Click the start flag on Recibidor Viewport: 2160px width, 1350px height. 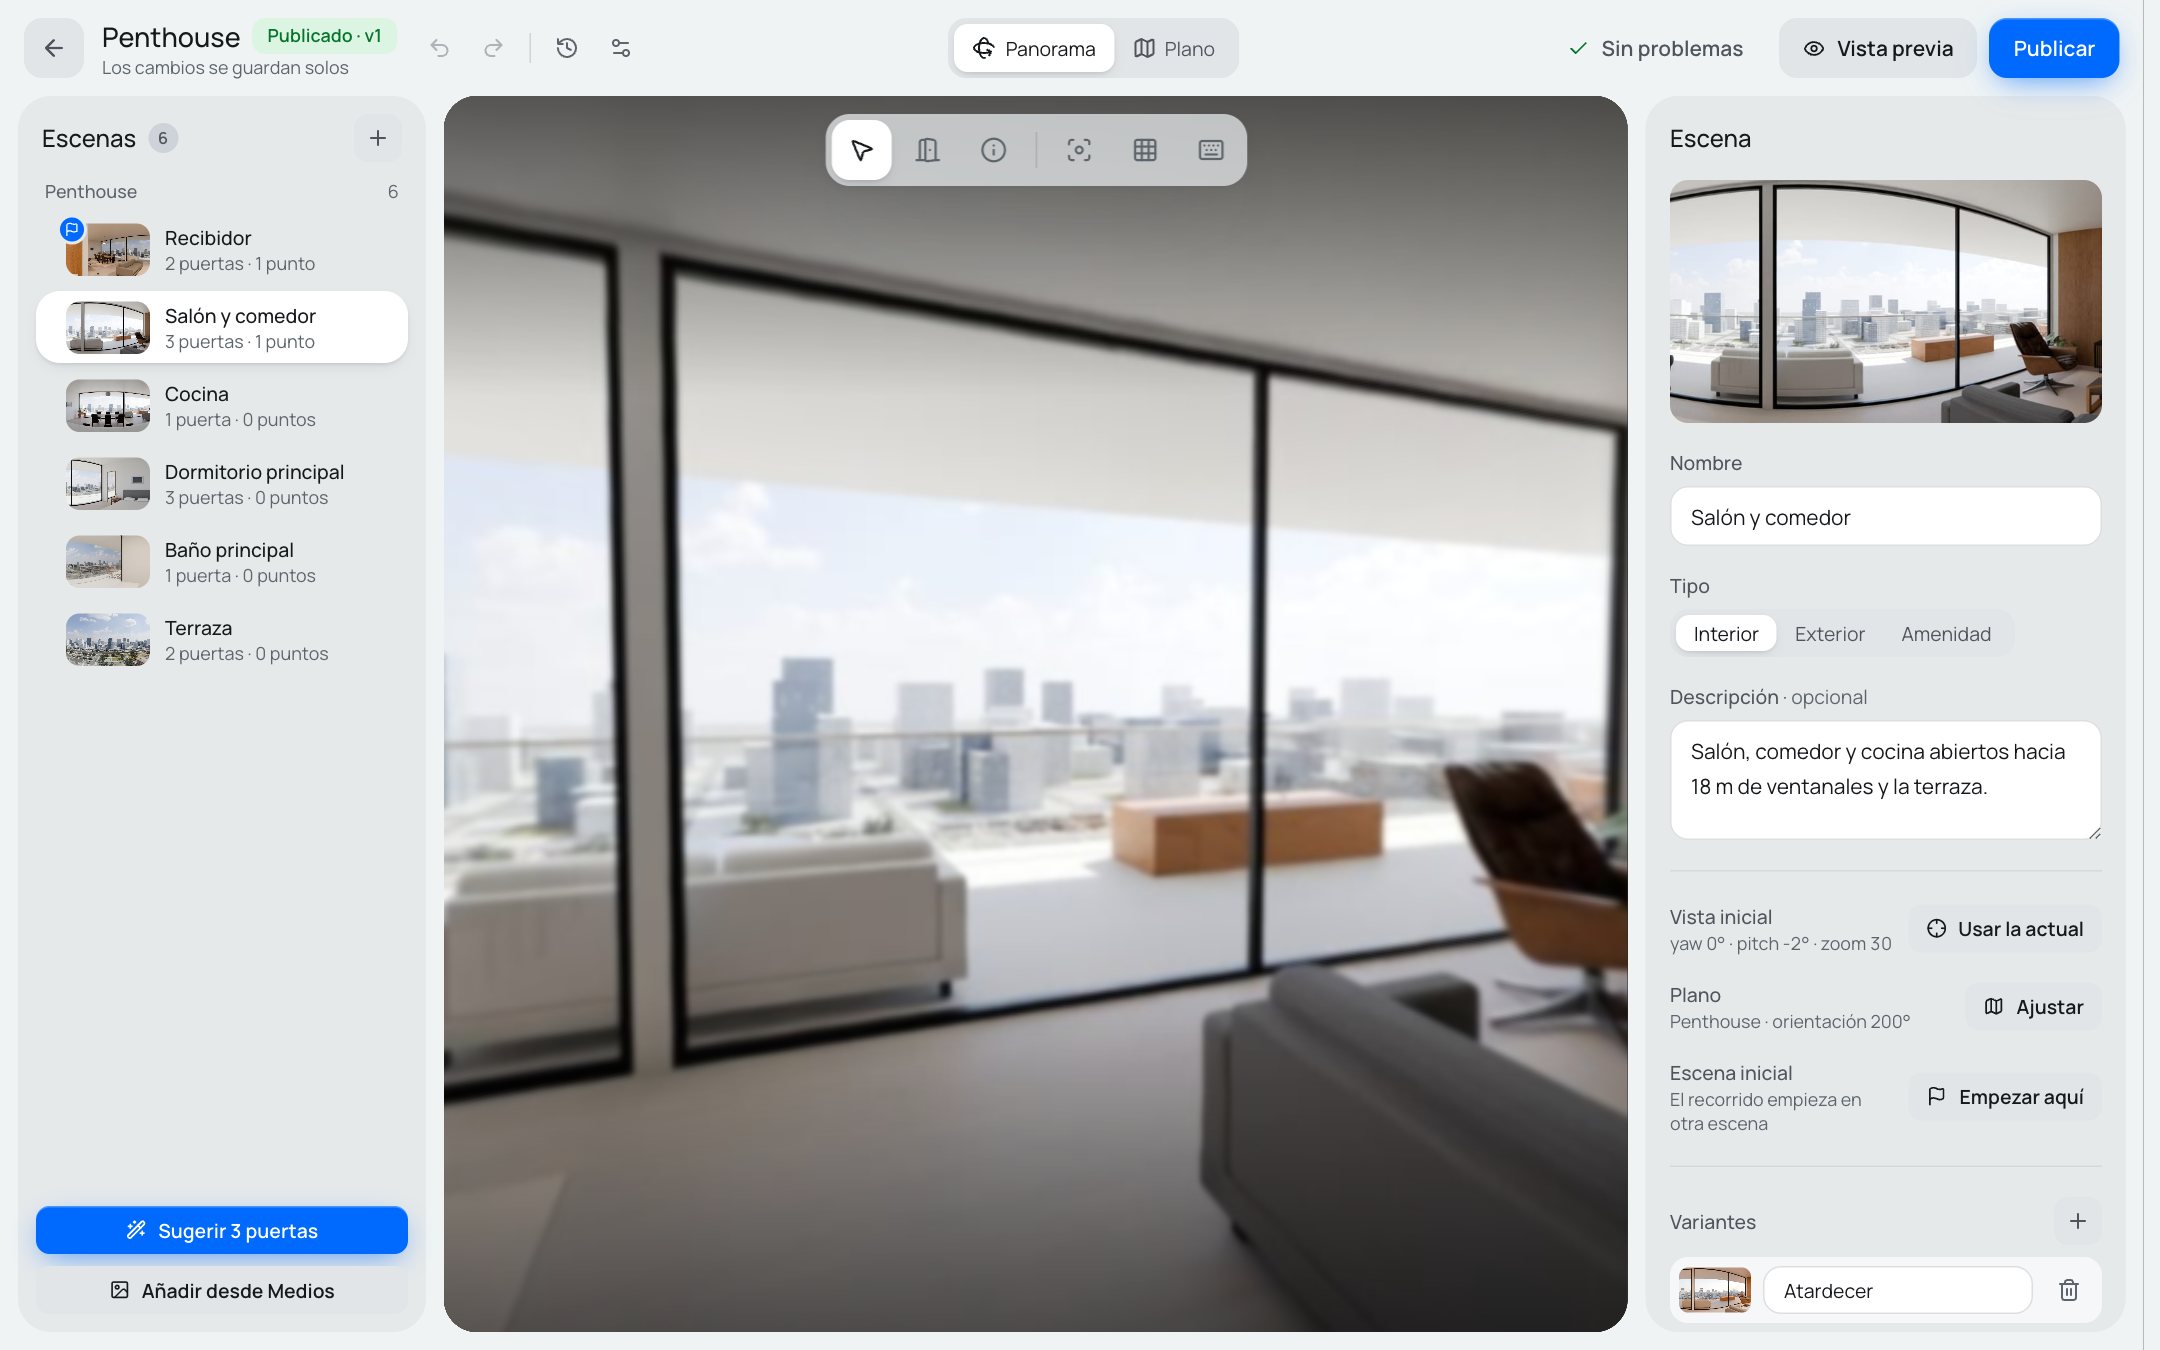click(x=72, y=229)
